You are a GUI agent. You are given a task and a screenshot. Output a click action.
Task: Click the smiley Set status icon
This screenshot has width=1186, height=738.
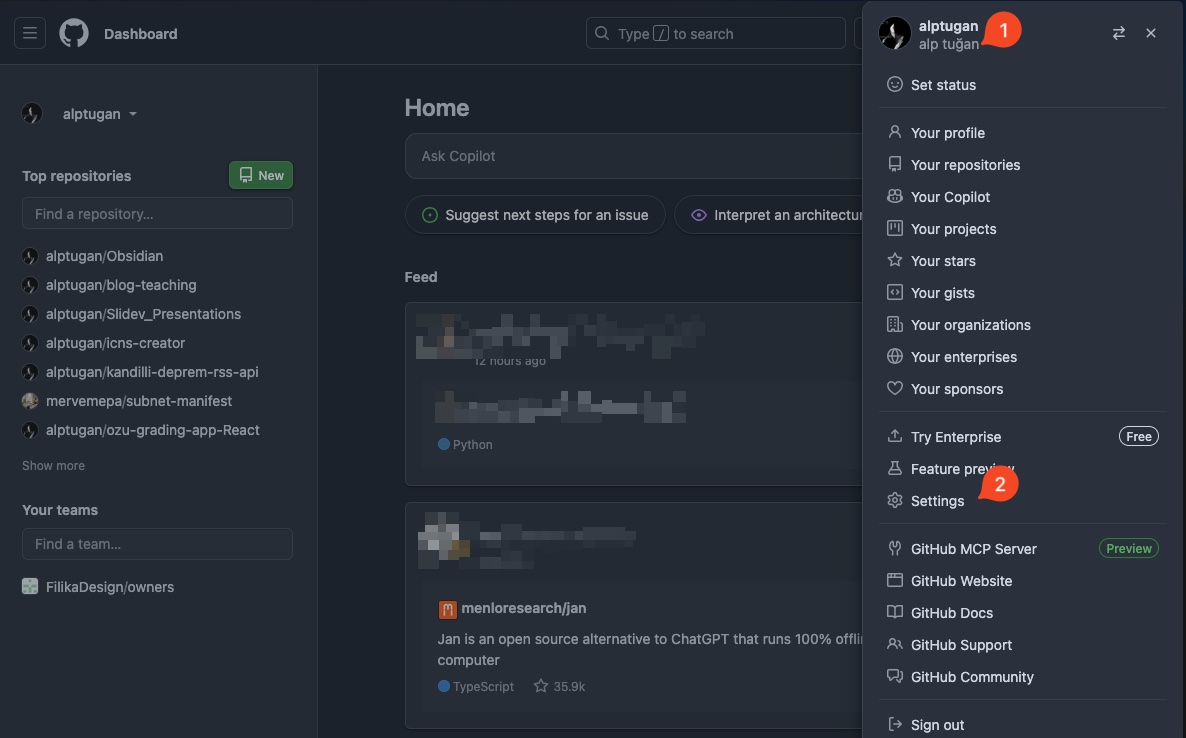tap(895, 85)
